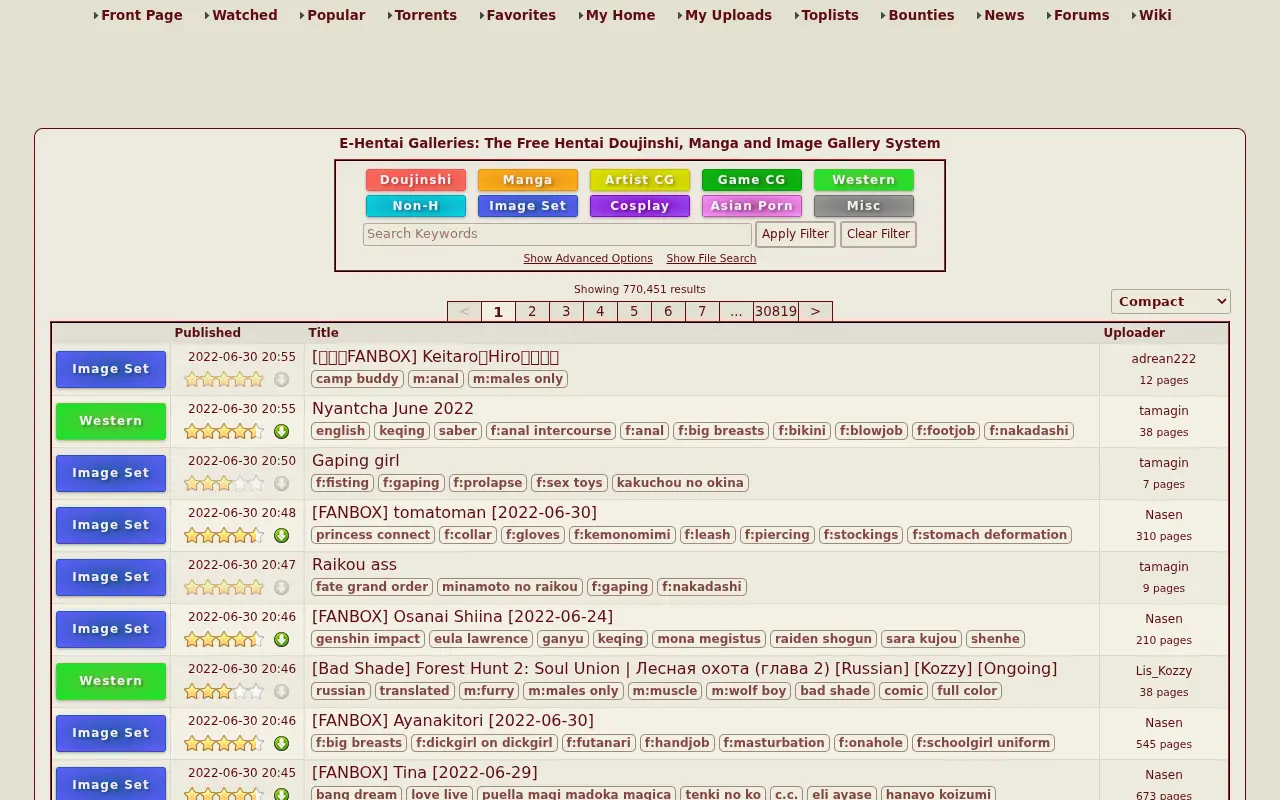Click the green torrent arrow for Osanai Shiina

(x=281, y=639)
